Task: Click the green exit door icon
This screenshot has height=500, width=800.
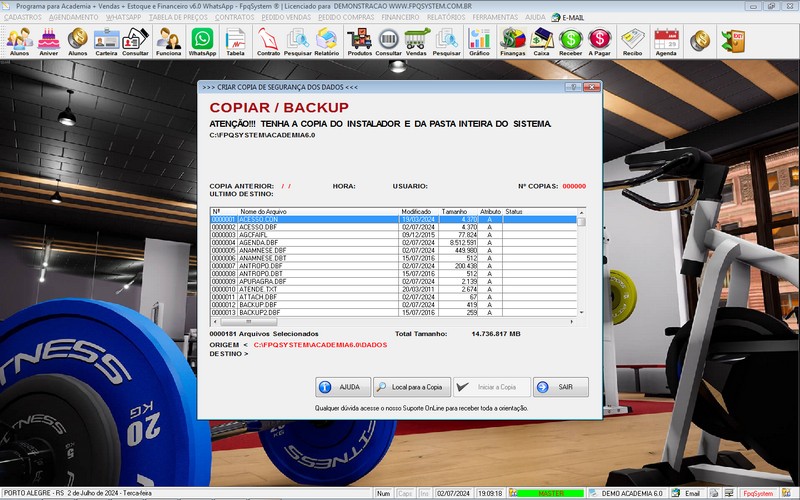Action: click(733, 41)
